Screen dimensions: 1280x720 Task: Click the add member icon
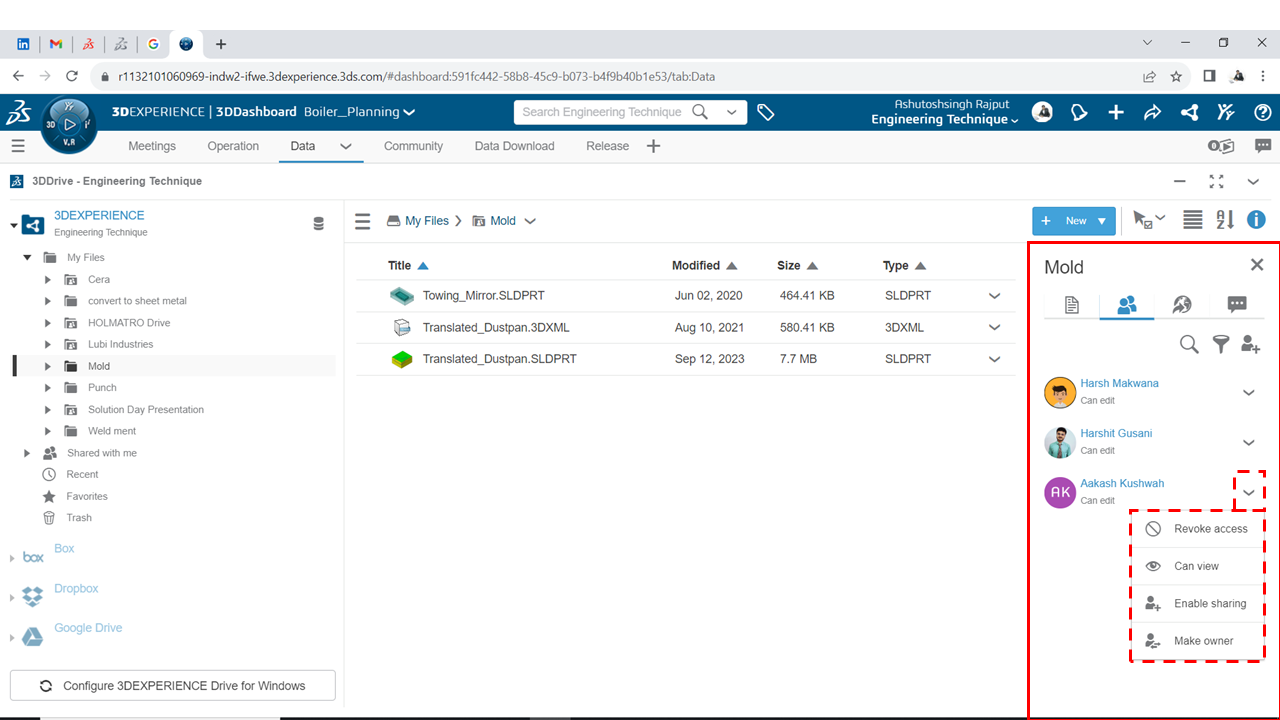[x=1251, y=344]
